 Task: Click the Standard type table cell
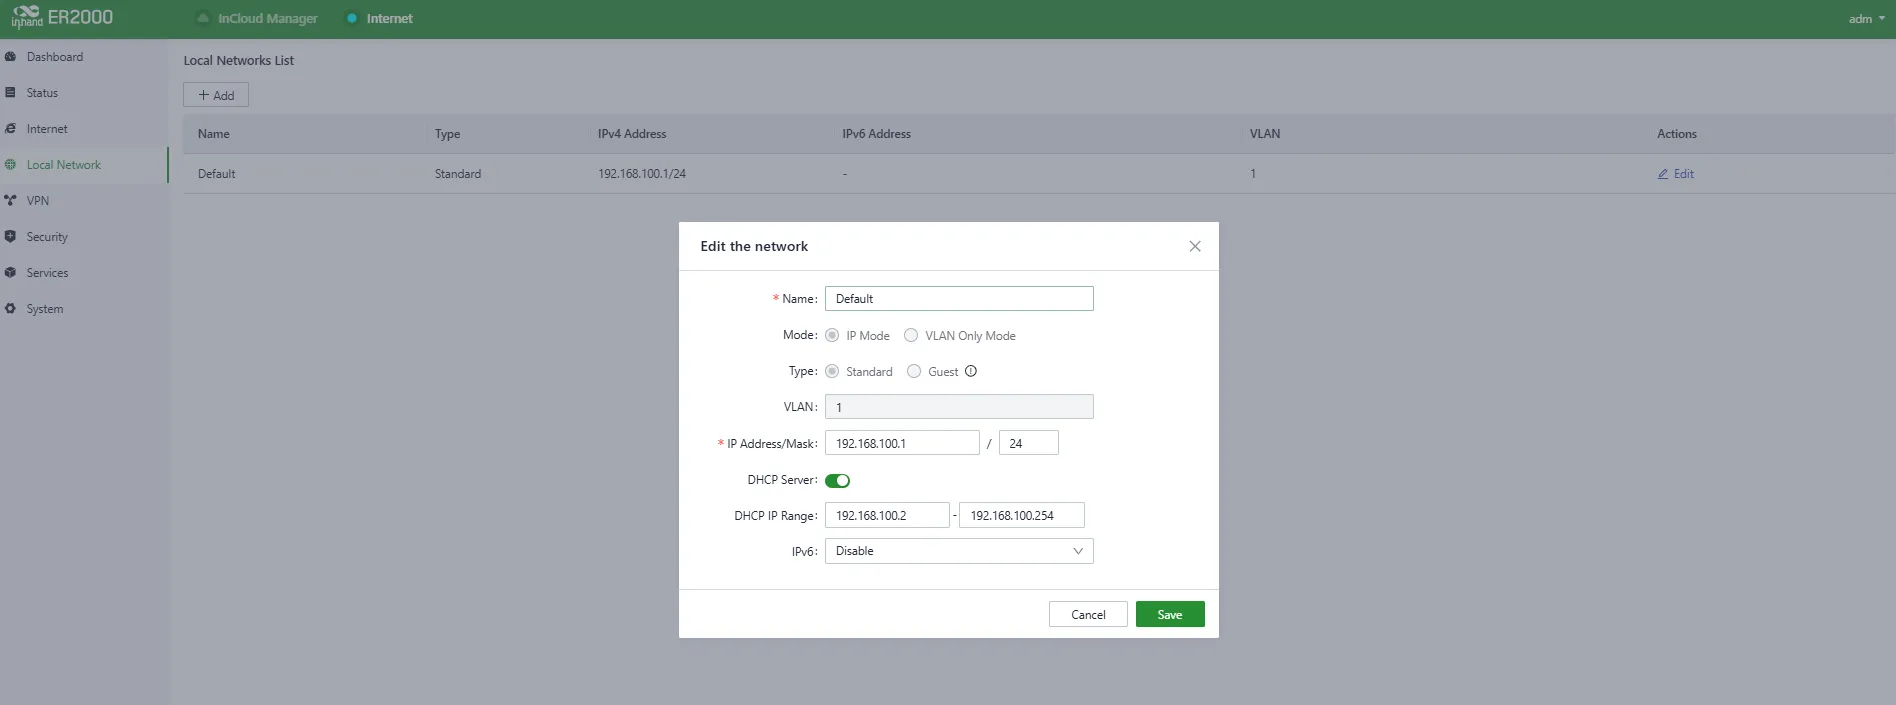[x=458, y=174]
